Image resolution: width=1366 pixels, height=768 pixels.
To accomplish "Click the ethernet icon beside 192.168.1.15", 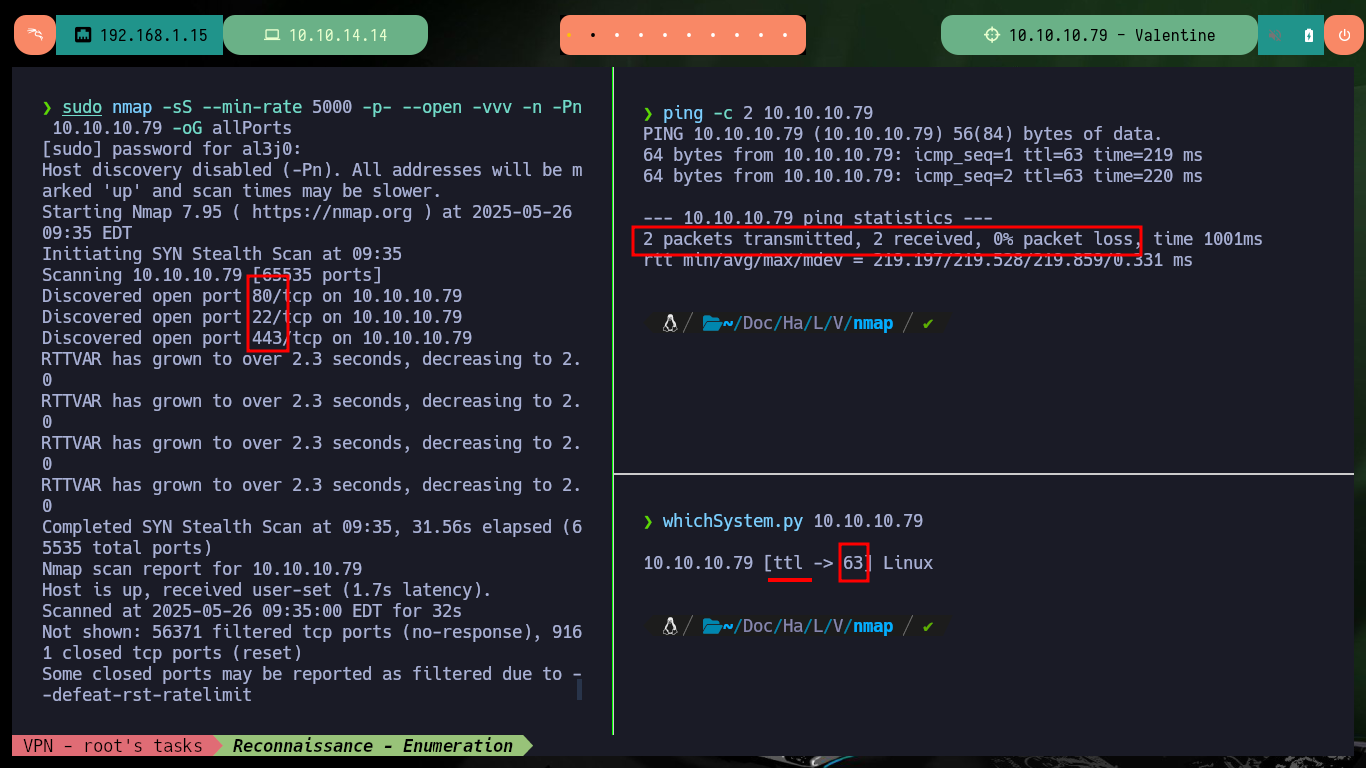I will pos(83,35).
